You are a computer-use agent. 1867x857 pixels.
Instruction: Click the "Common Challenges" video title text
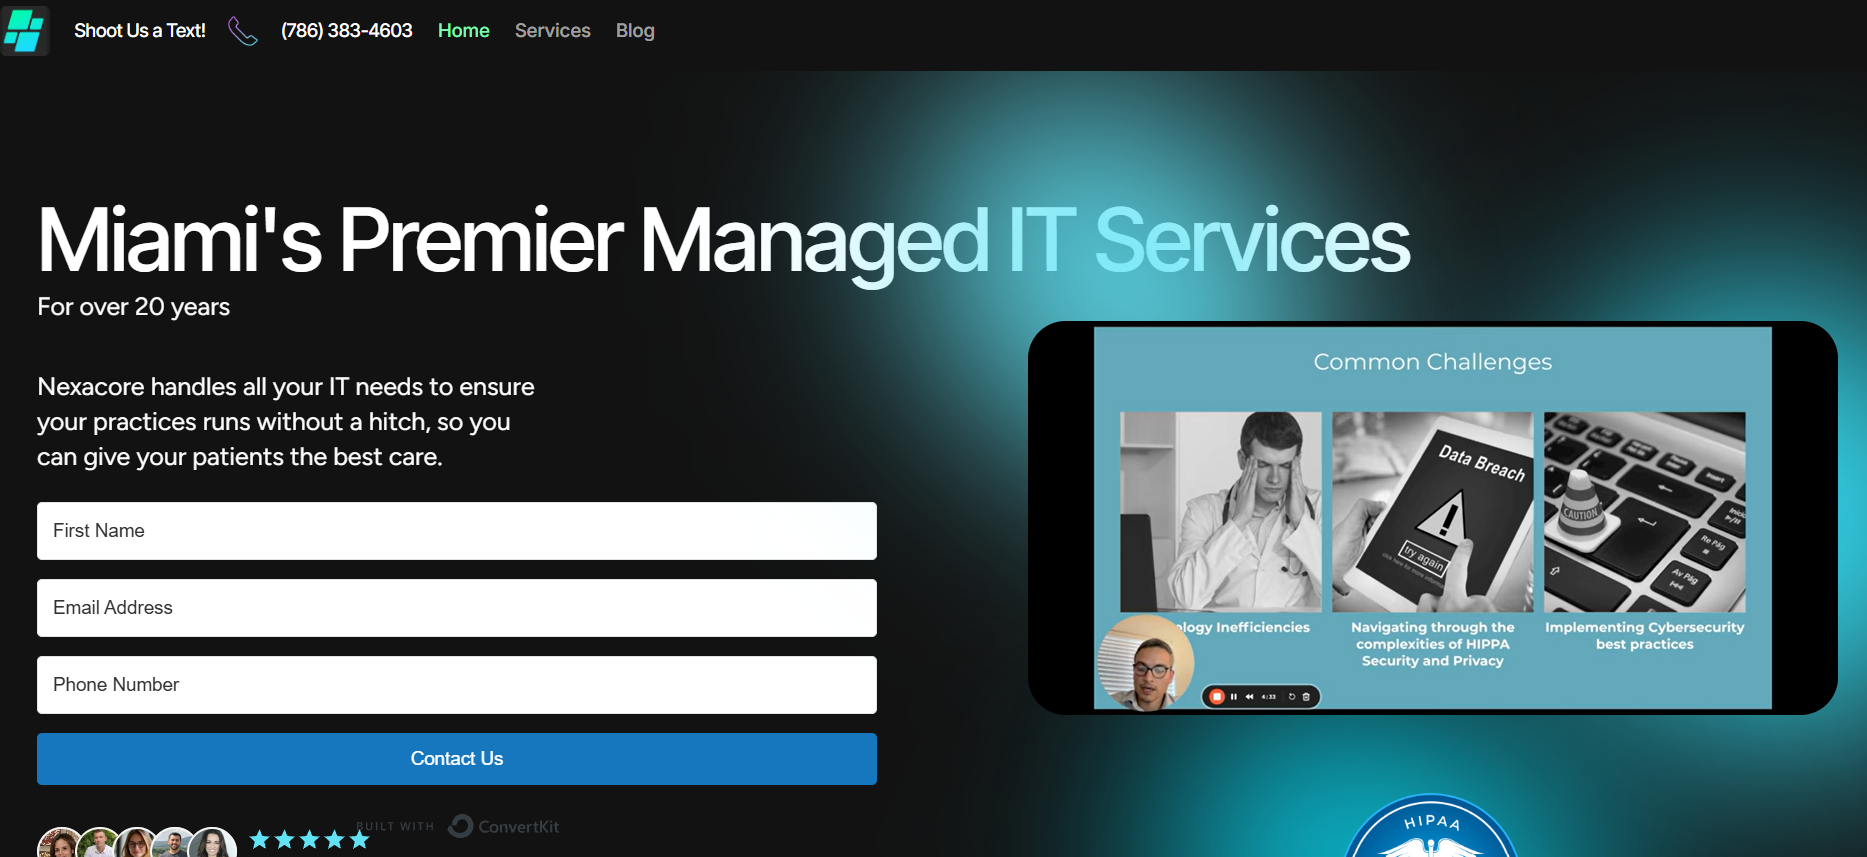click(x=1432, y=362)
